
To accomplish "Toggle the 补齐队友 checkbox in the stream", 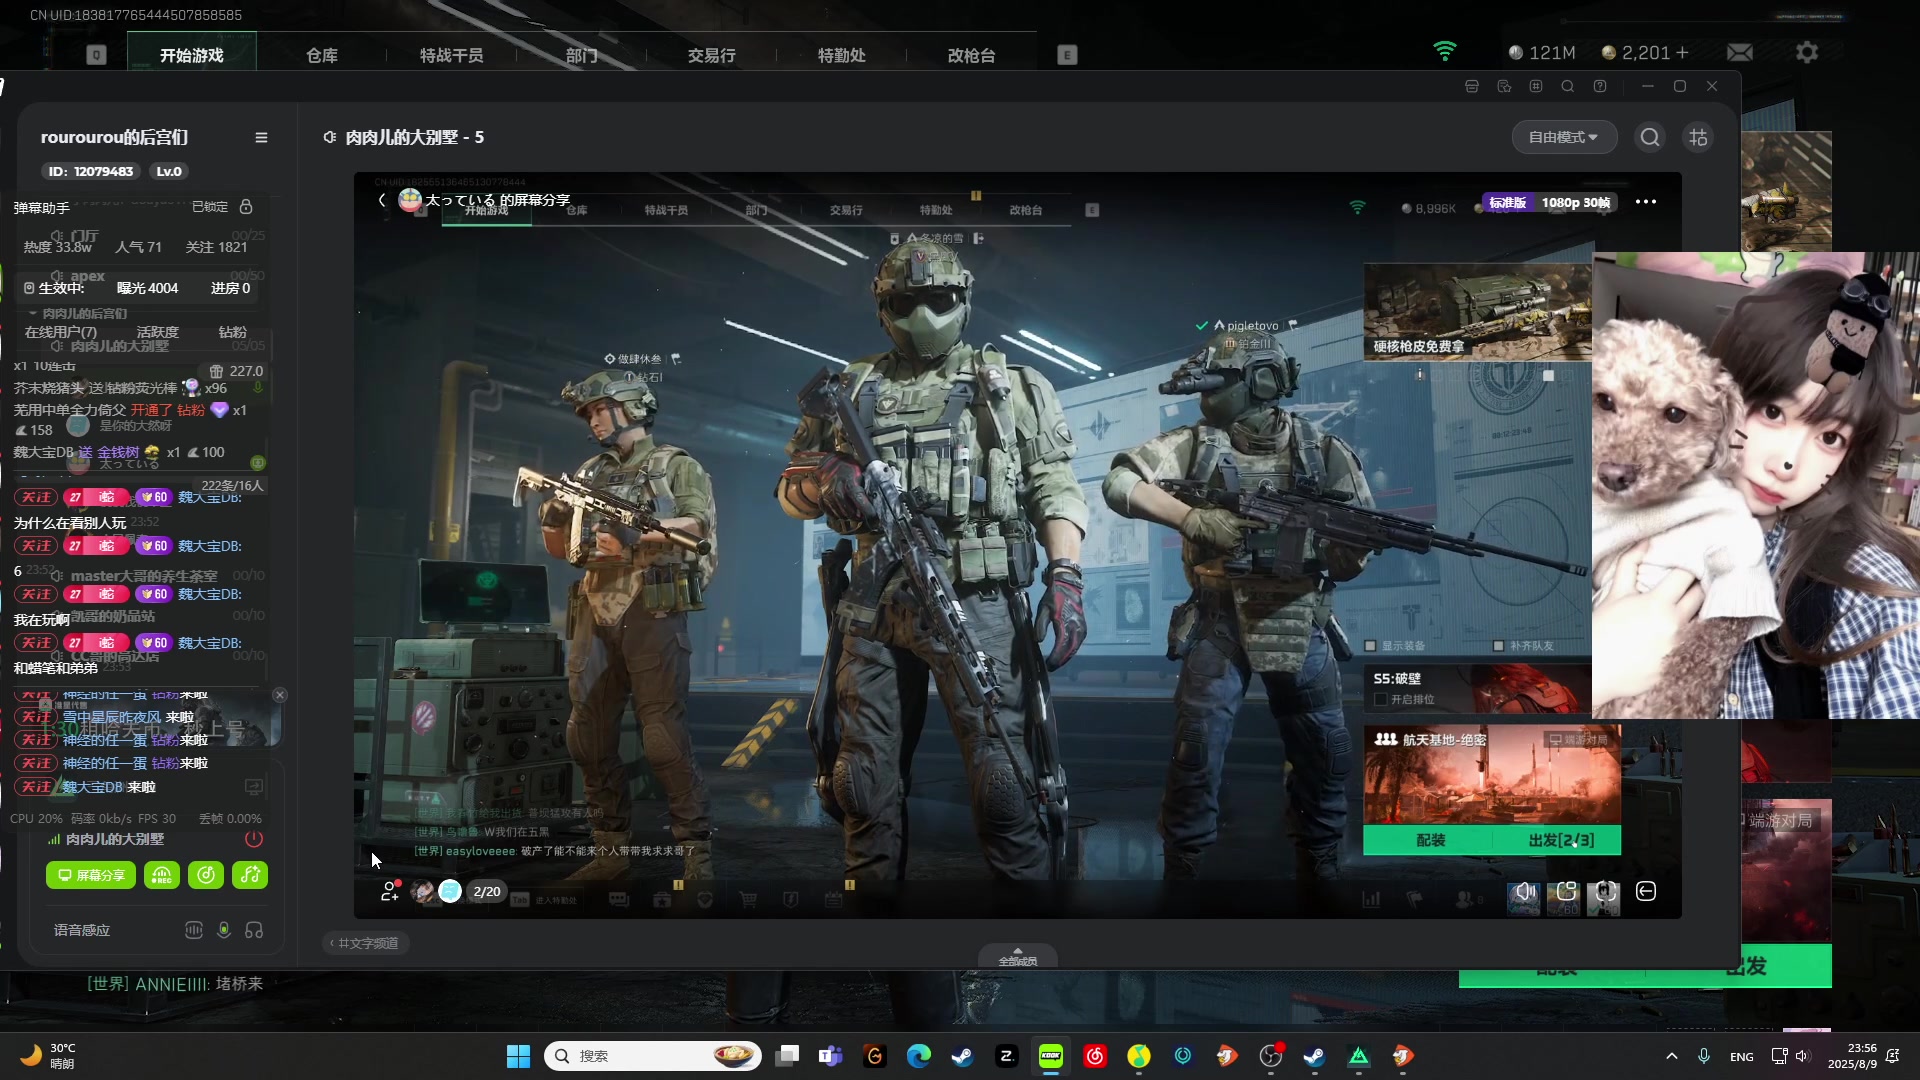I will click(1498, 646).
